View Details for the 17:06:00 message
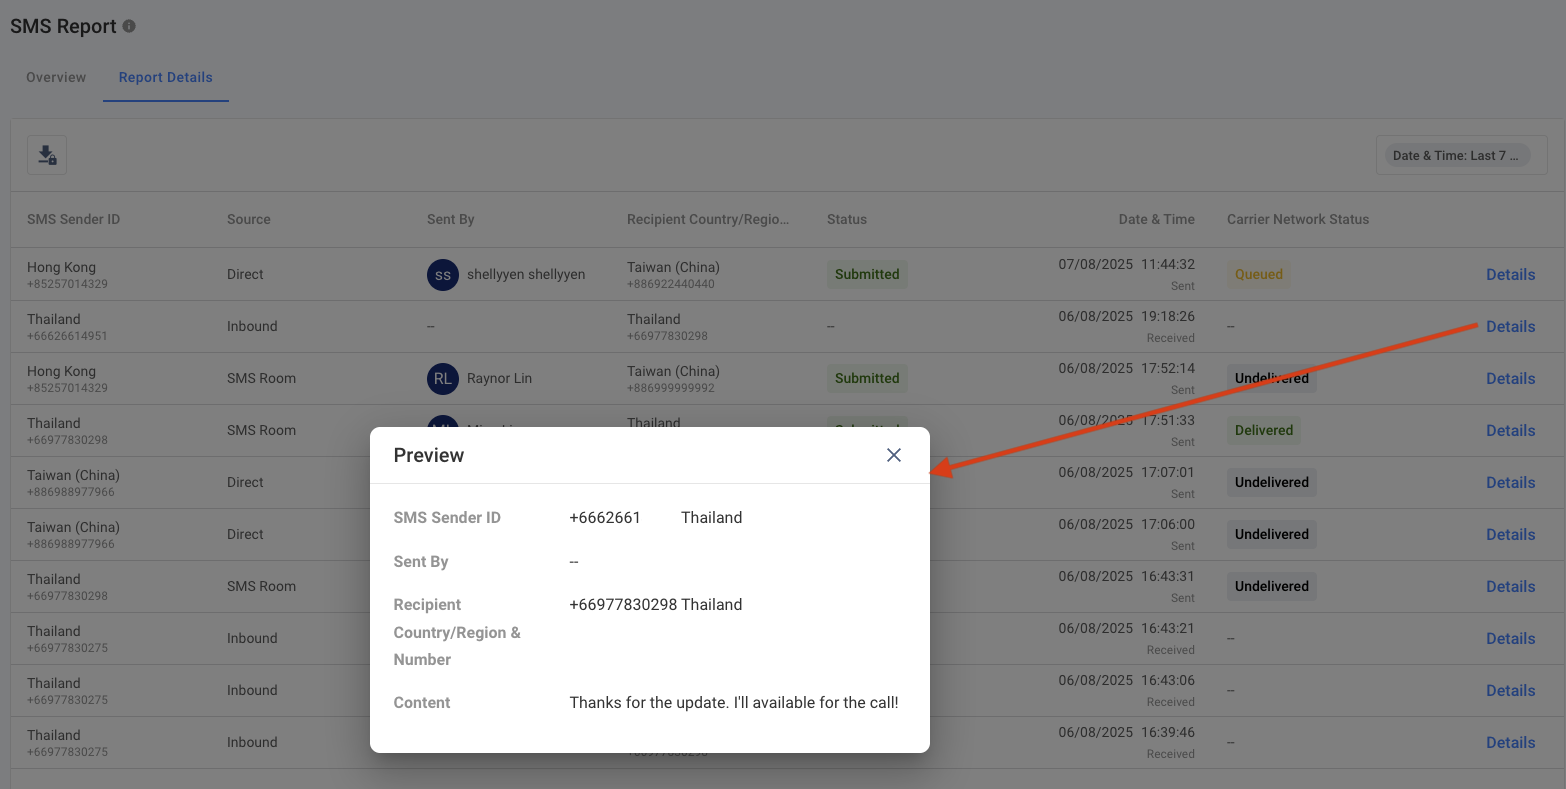The height and width of the screenshot is (789, 1566). click(1511, 534)
